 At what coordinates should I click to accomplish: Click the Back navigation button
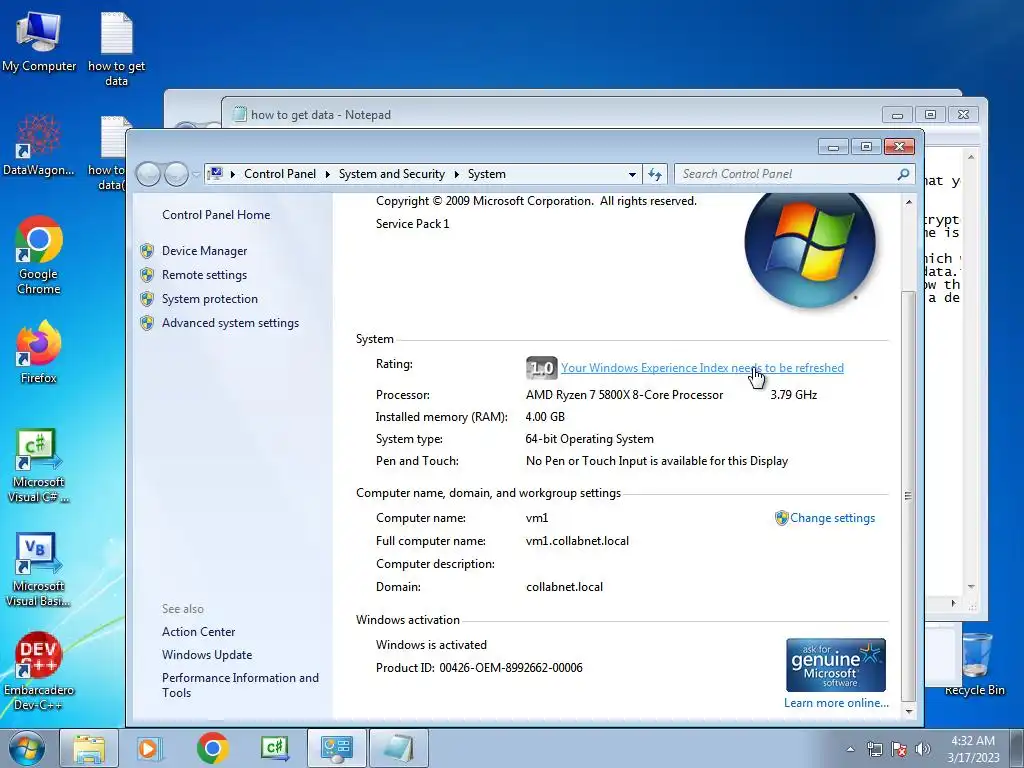tap(149, 174)
